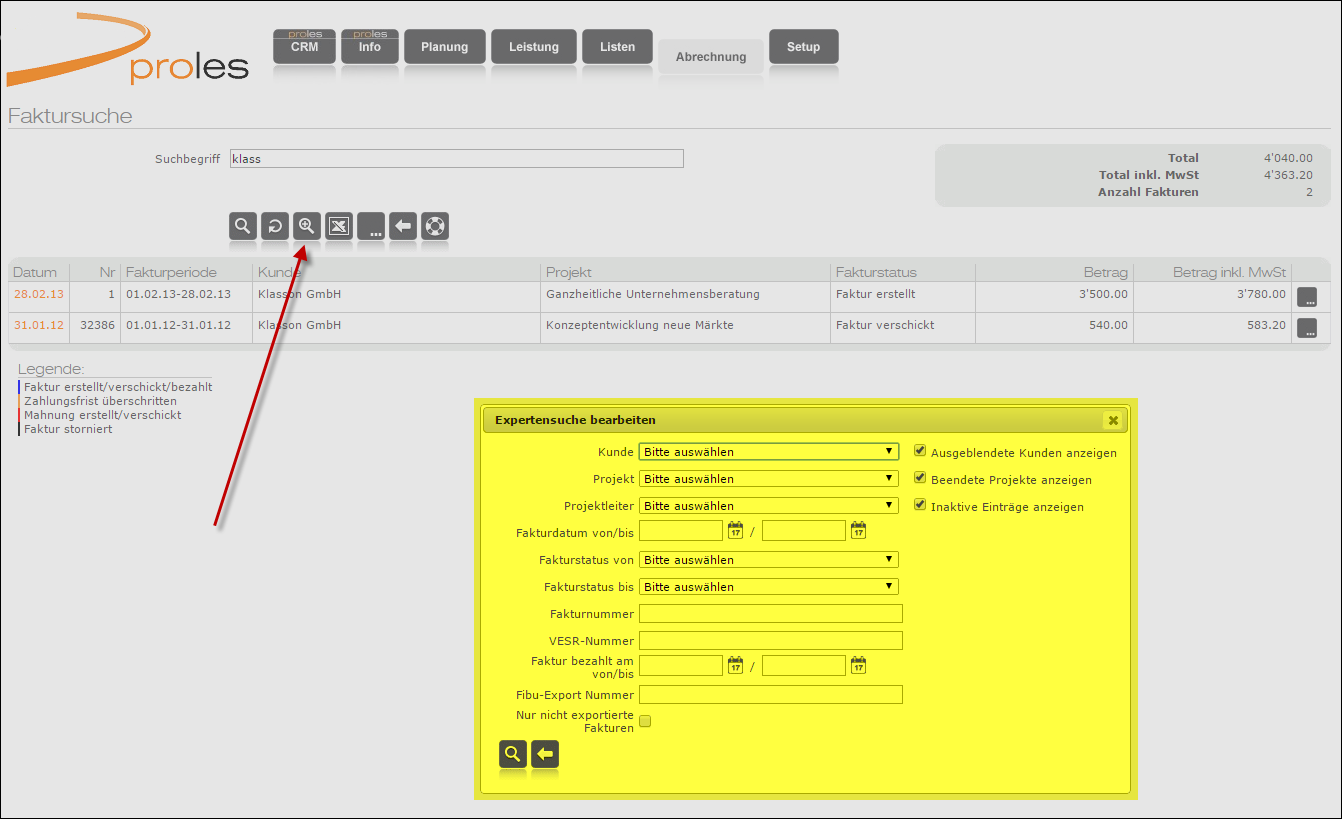Viewport: 1342px width, 819px height.
Task: Uncheck Ausgeblendete Kunden anzeigen
Action: [920, 452]
